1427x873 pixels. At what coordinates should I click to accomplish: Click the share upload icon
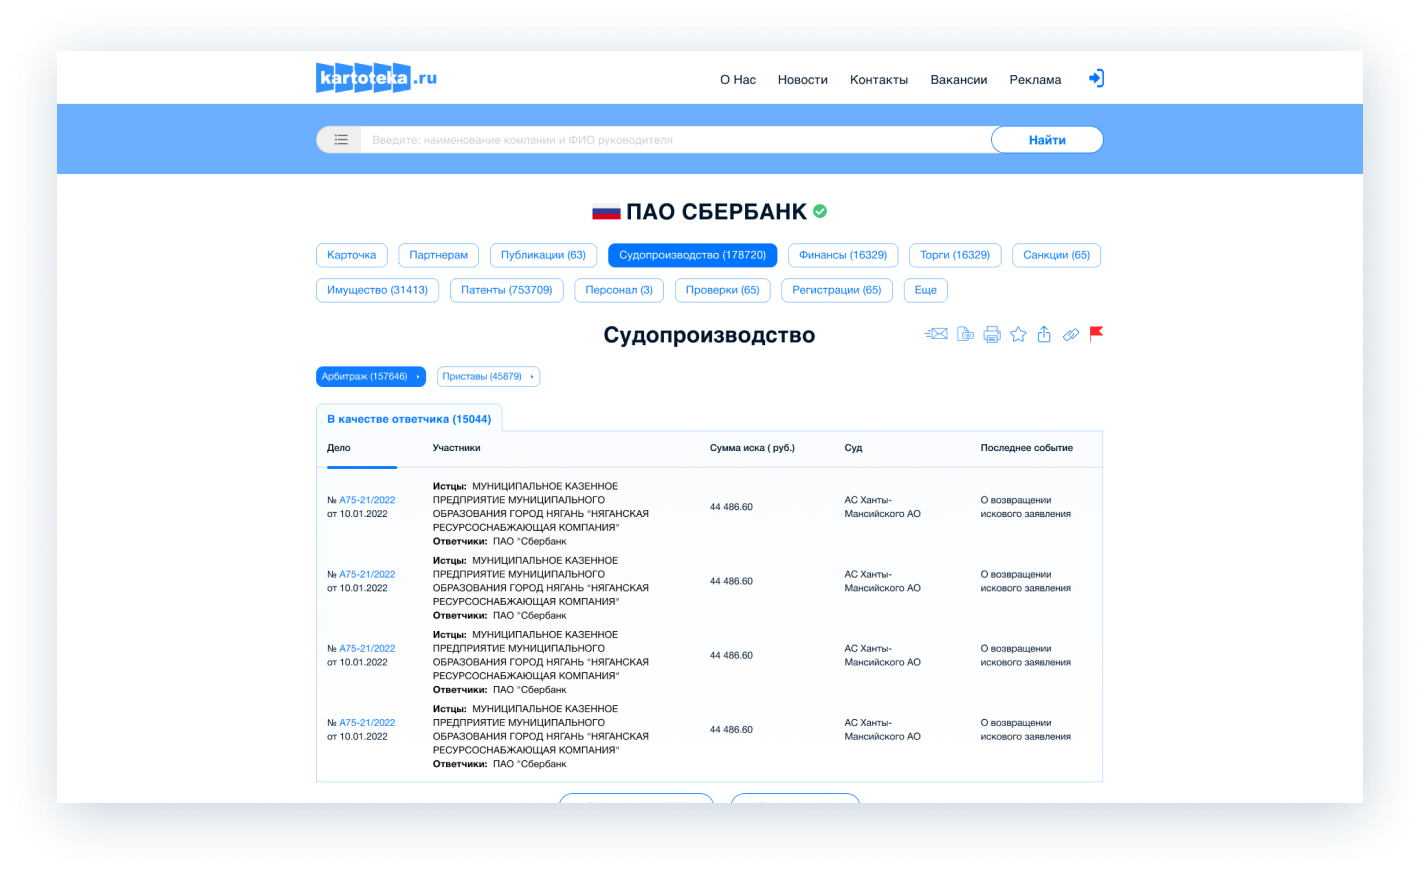click(x=1044, y=334)
